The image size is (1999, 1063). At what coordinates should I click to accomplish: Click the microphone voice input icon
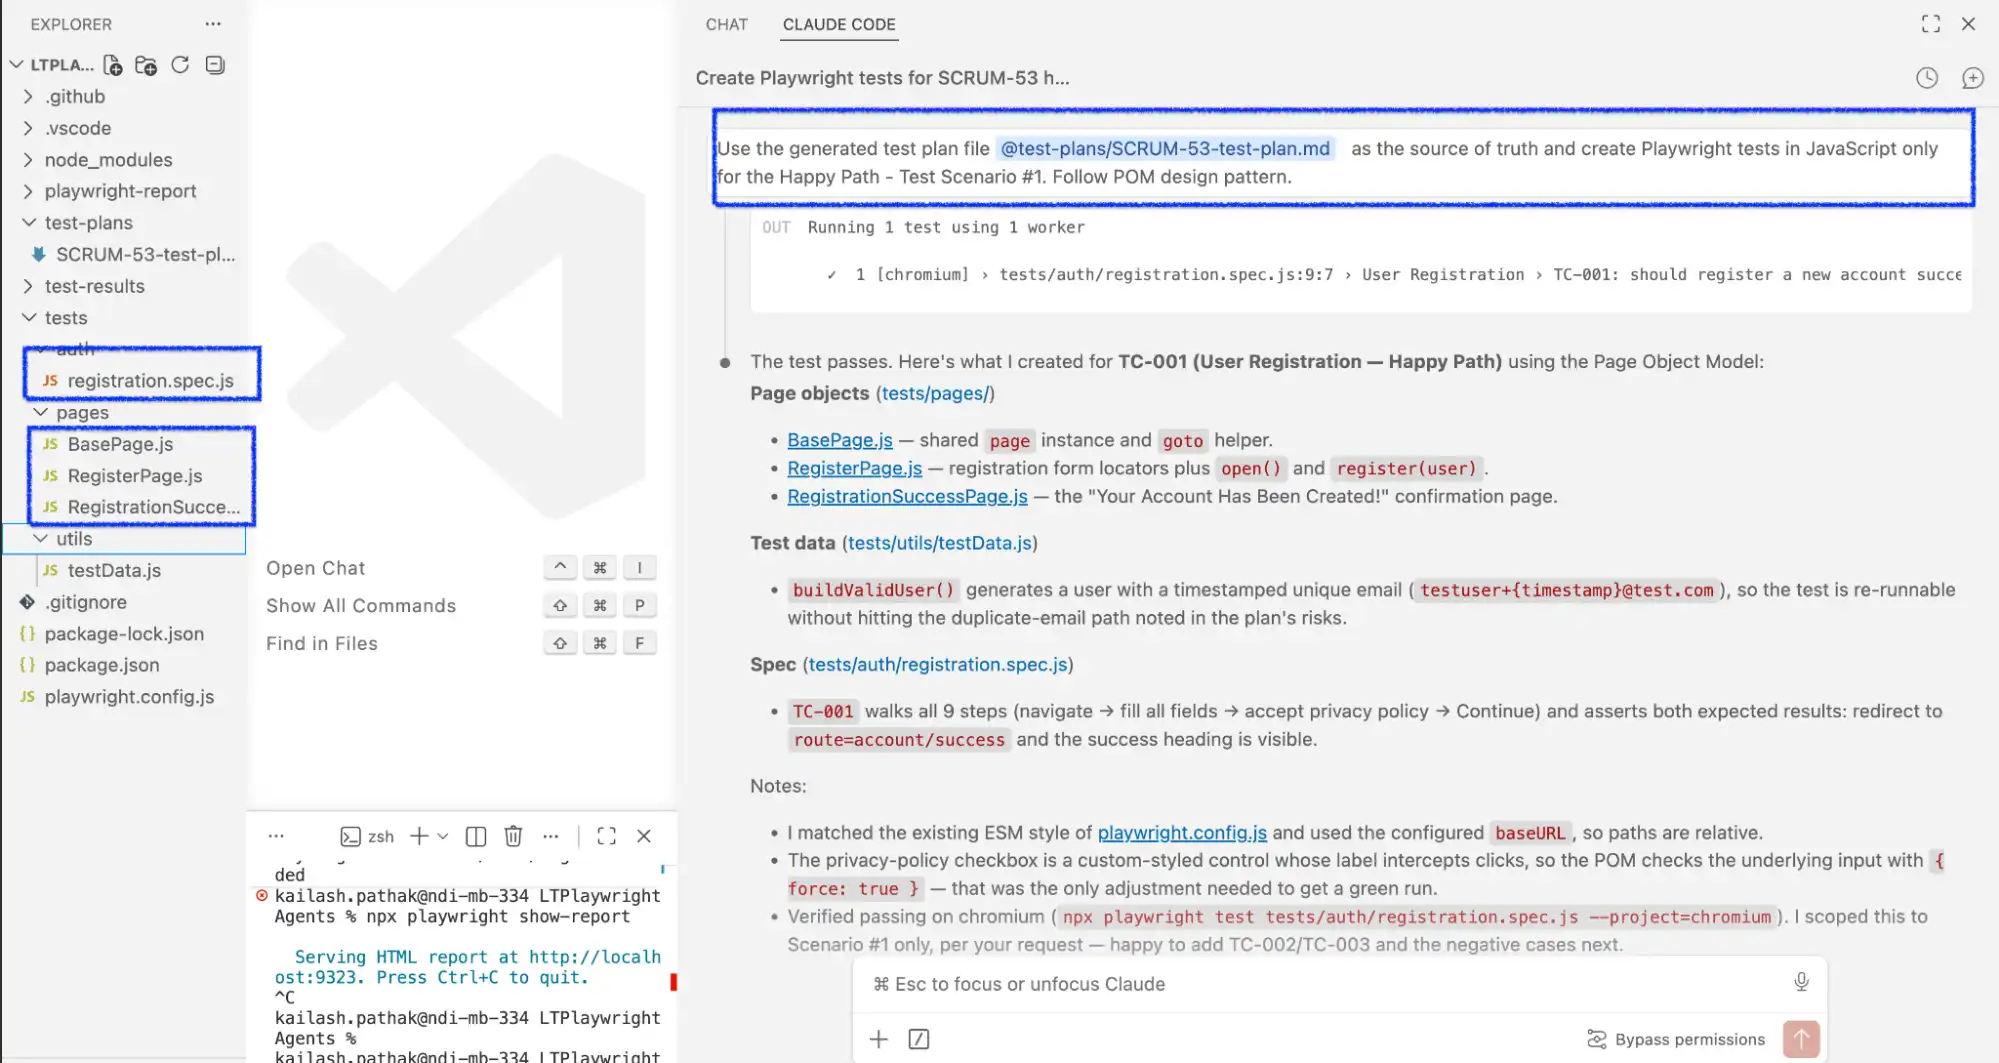tap(1801, 982)
